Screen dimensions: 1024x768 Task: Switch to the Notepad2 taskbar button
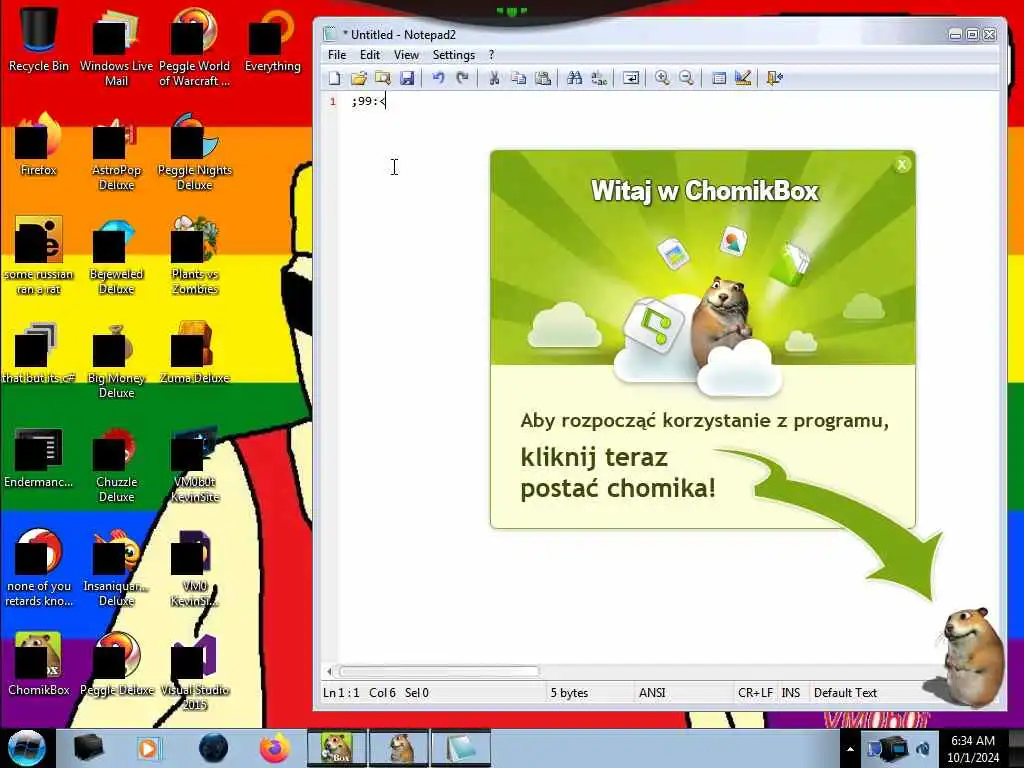click(x=461, y=748)
